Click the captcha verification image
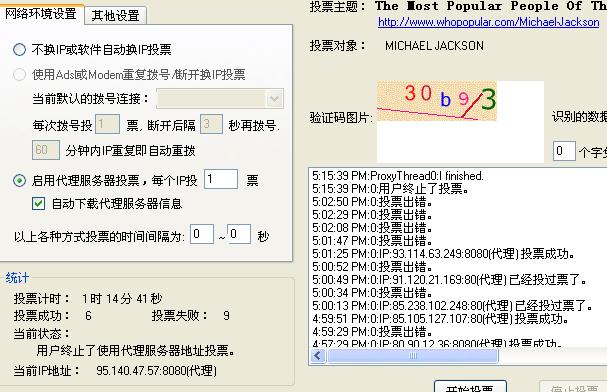The image size is (607, 392). pyautogui.click(x=437, y=101)
